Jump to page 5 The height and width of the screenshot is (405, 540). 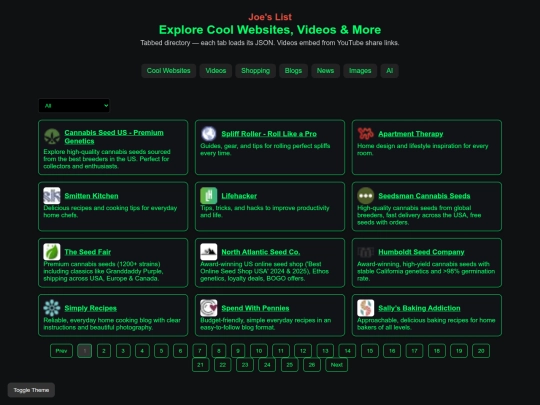pos(161,351)
